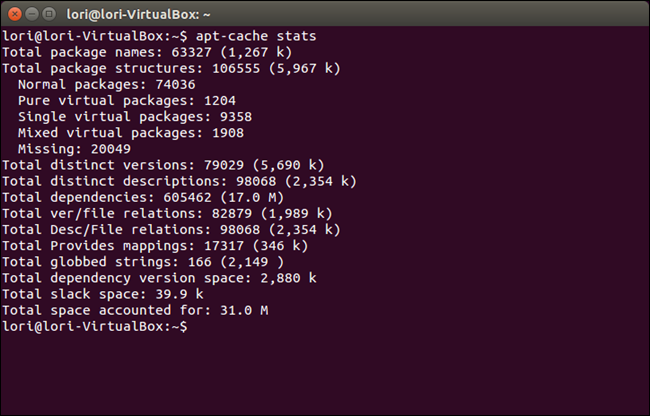The height and width of the screenshot is (416, 650).
Task: Click 'Total dependency version space: 2,880 k' line
Action: pyautogui.click(x=159, y=278)
